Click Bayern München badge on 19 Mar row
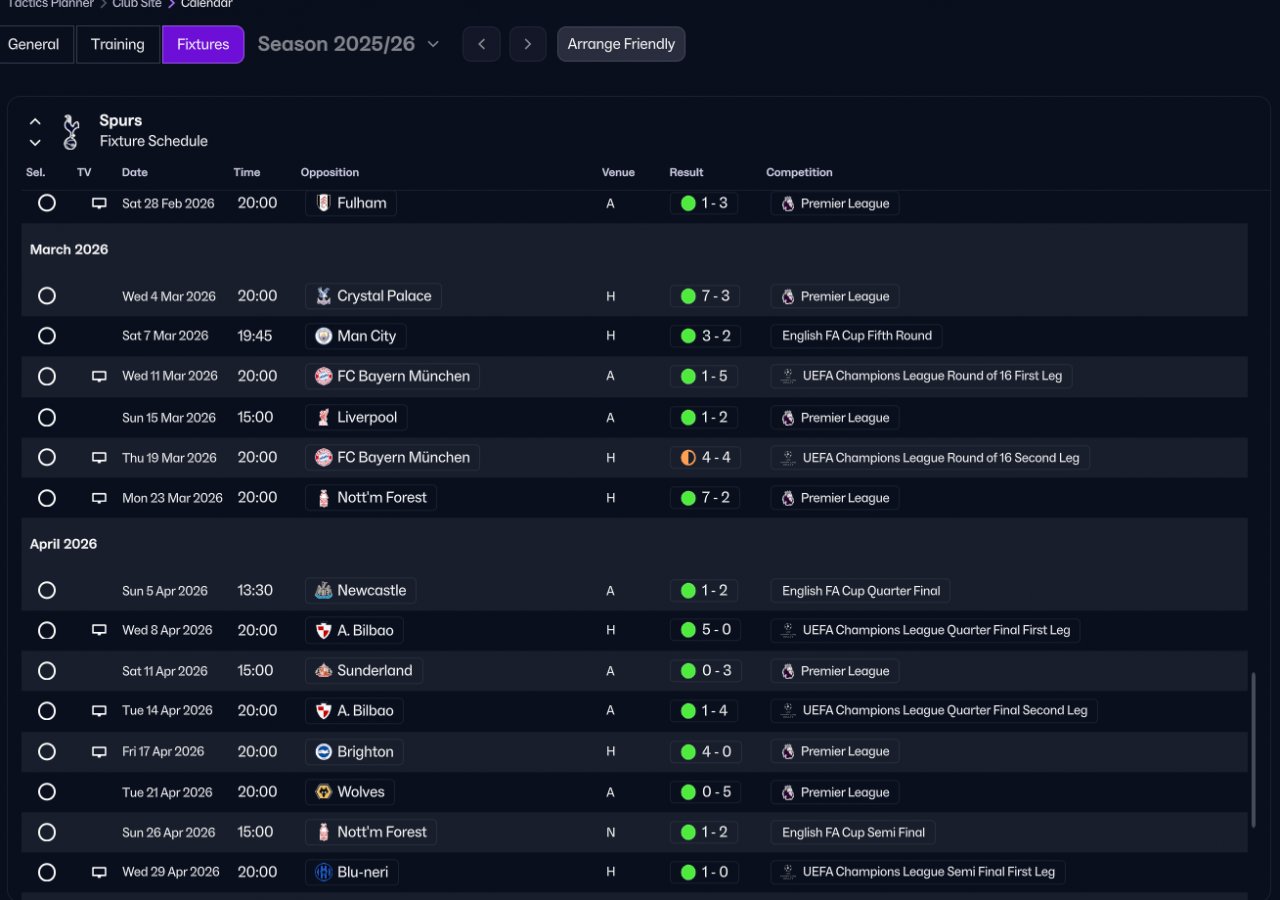Viewport: 1280px width, 900px height. [x=323, y=457]
